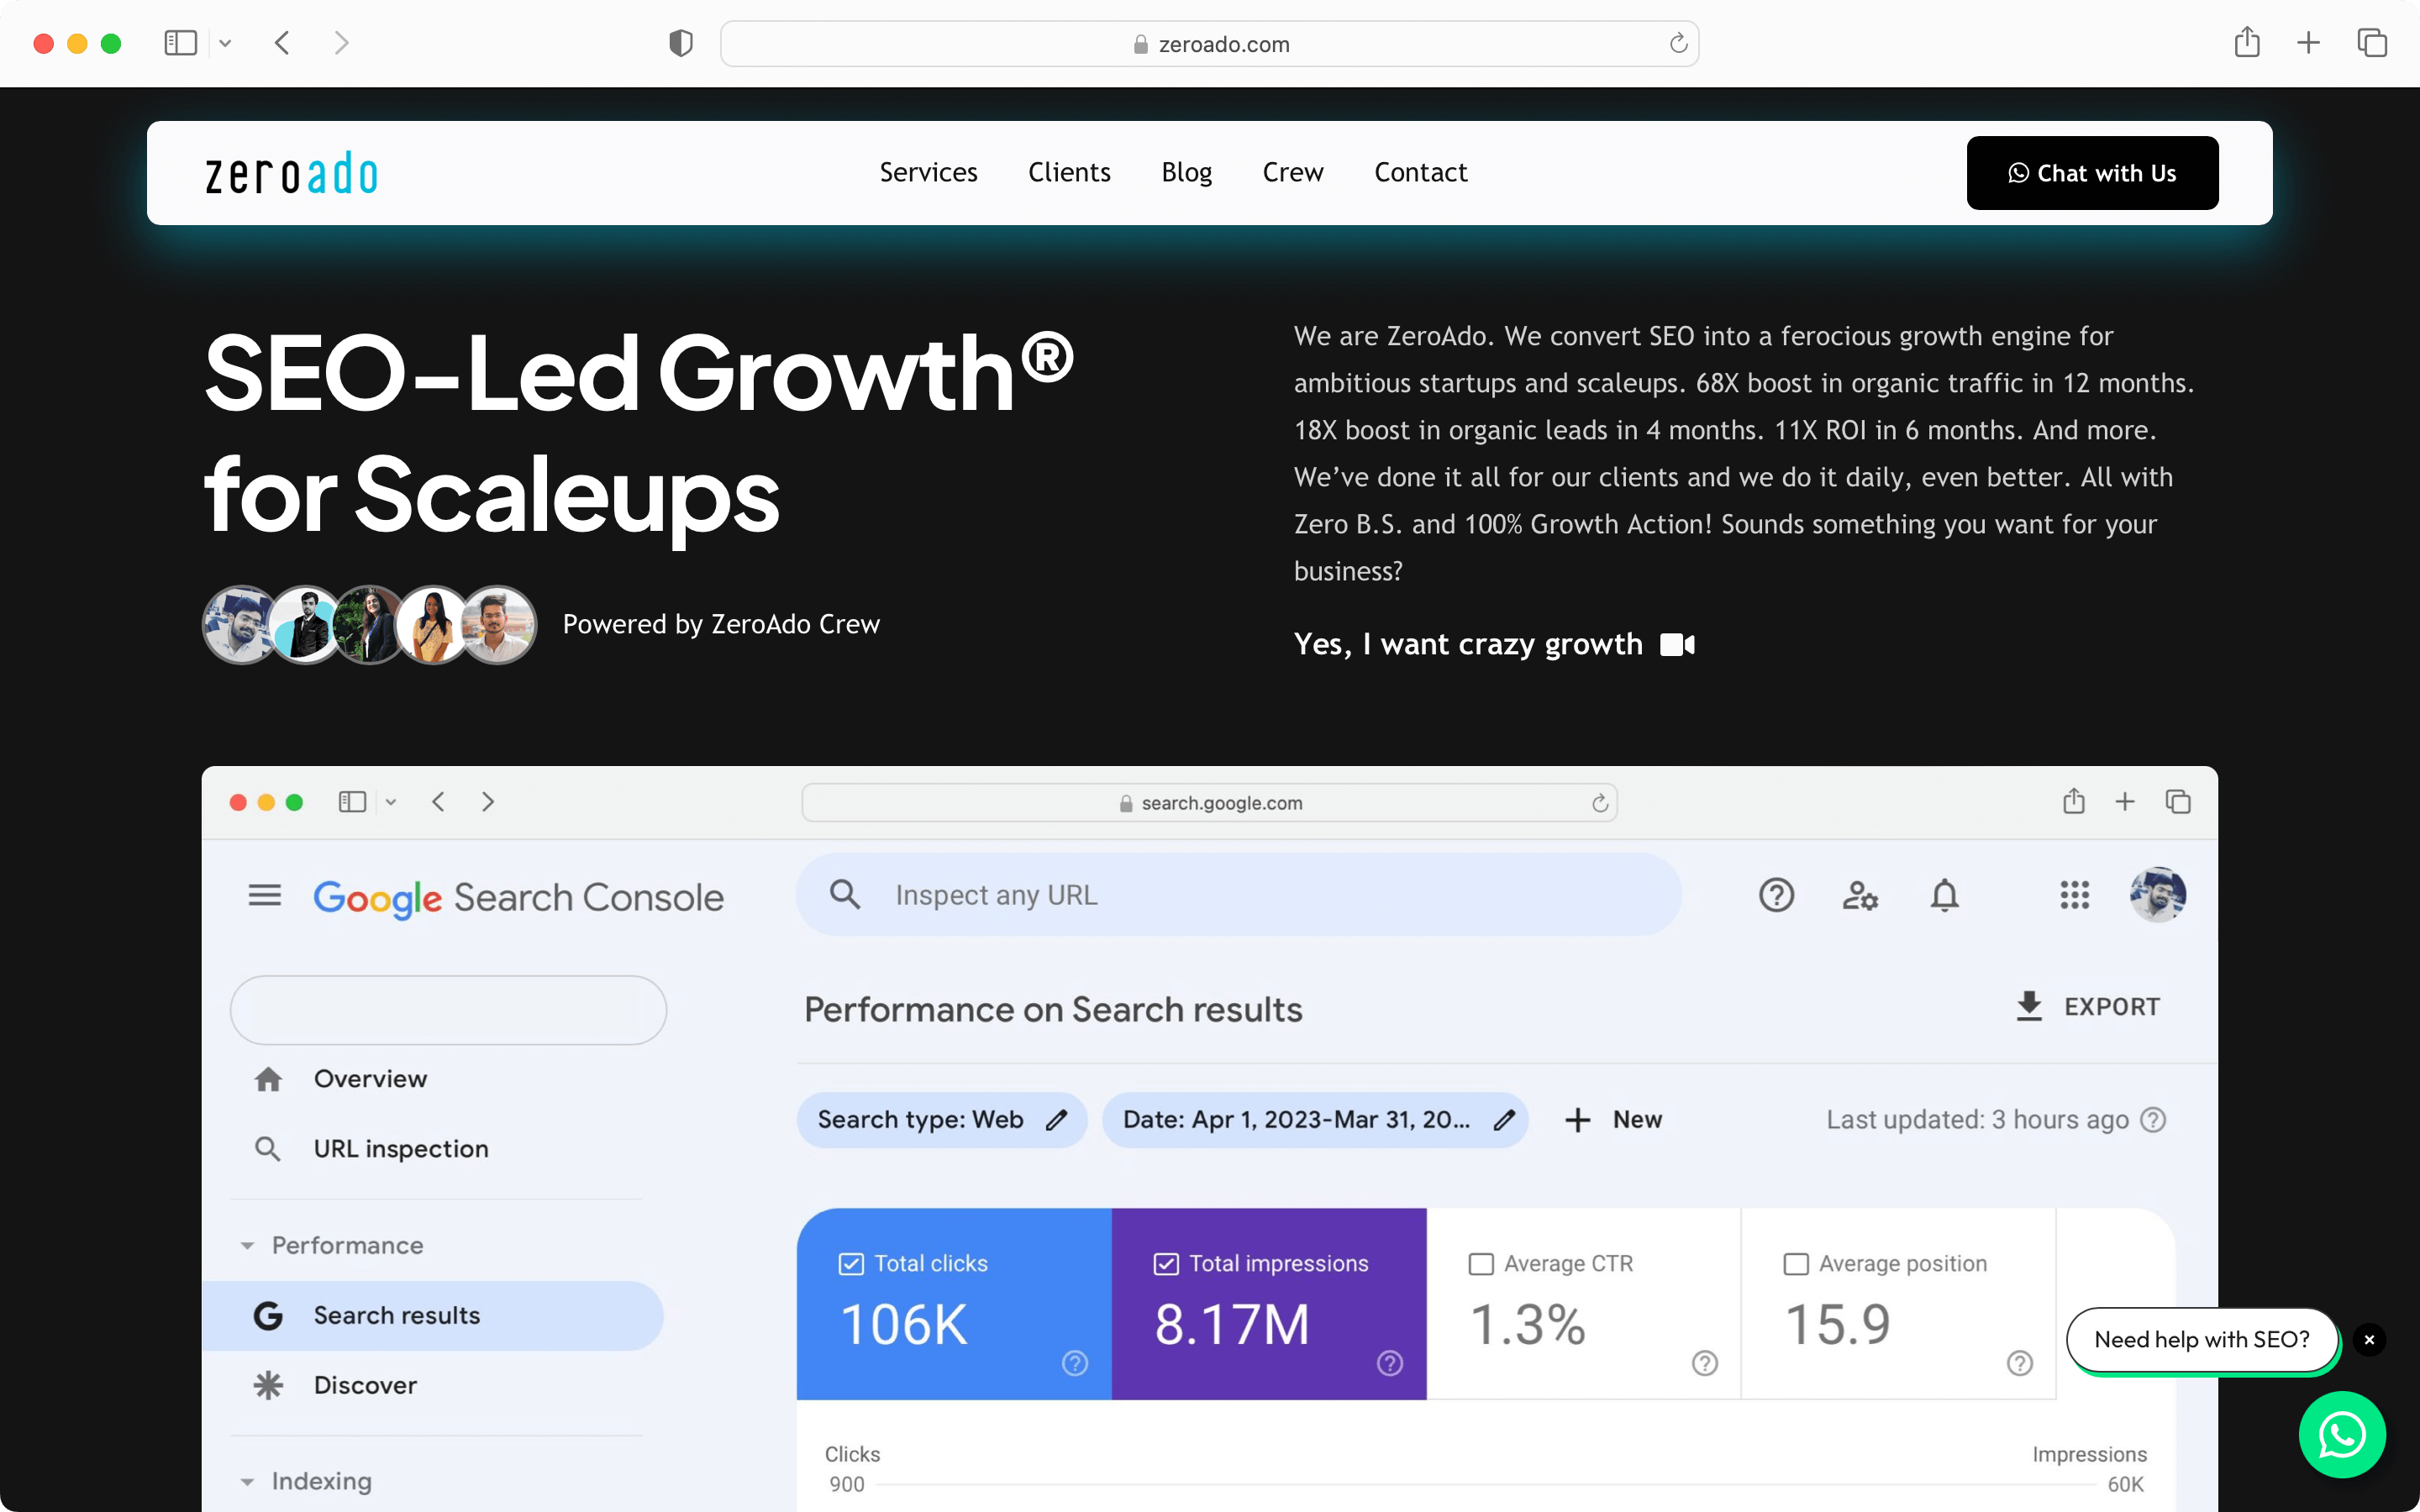The width and height of the screenshot is (2420, 1512).
Task: Click the Inspect any URL search field
Action: coord(1239,895)
